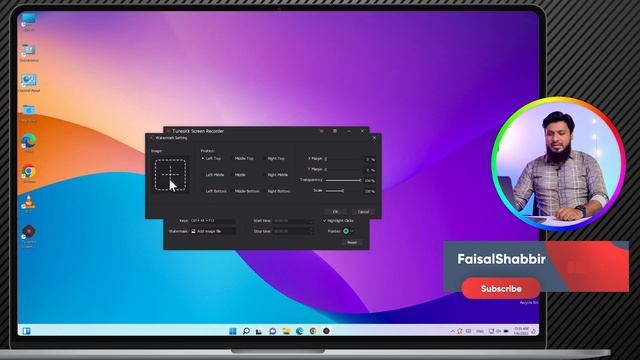Open taskbar Search magnifier icon
Image resolution: width=640 pixels, height=360 pixels.
point(246,331)
